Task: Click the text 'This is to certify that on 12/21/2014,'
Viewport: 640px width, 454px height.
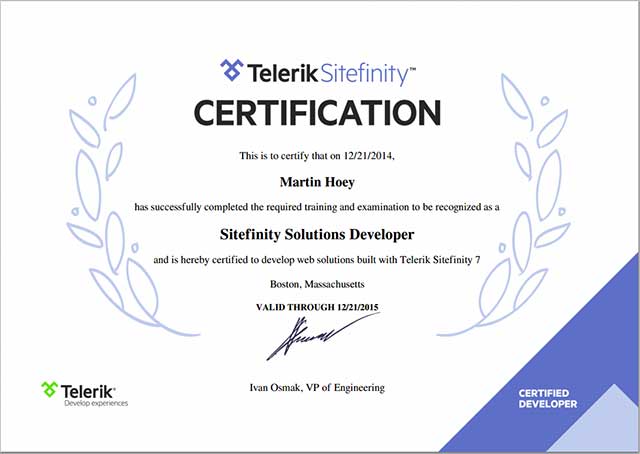Action: [317, 156]
